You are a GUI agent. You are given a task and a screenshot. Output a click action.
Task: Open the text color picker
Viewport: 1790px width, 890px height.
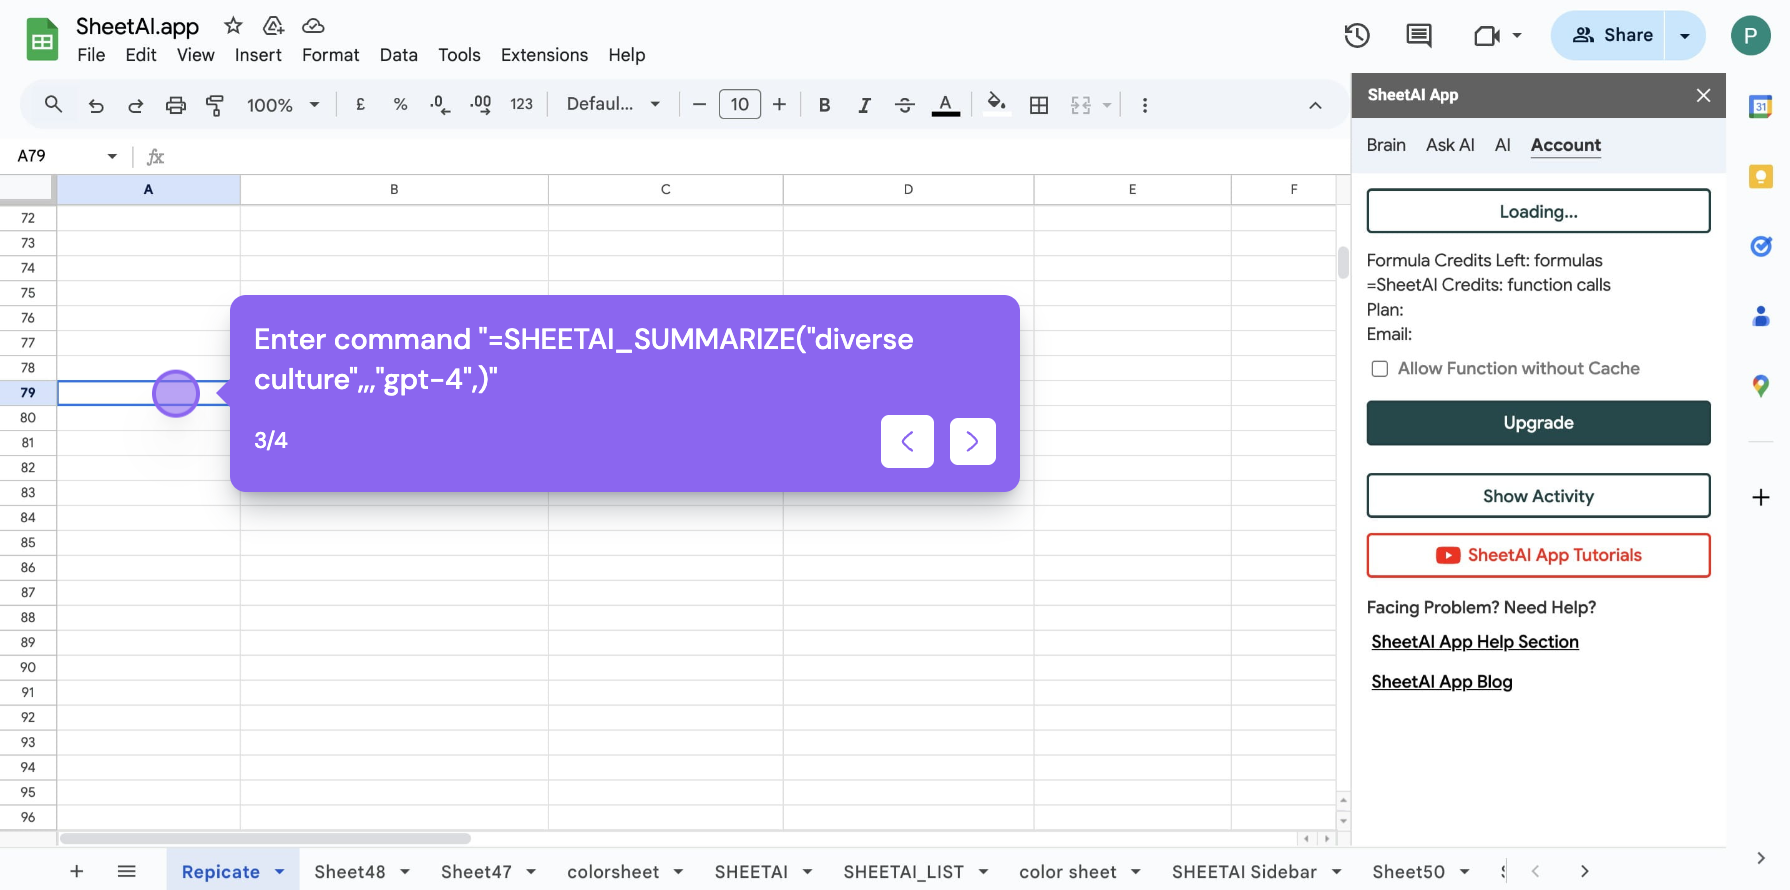coord(946,105)
